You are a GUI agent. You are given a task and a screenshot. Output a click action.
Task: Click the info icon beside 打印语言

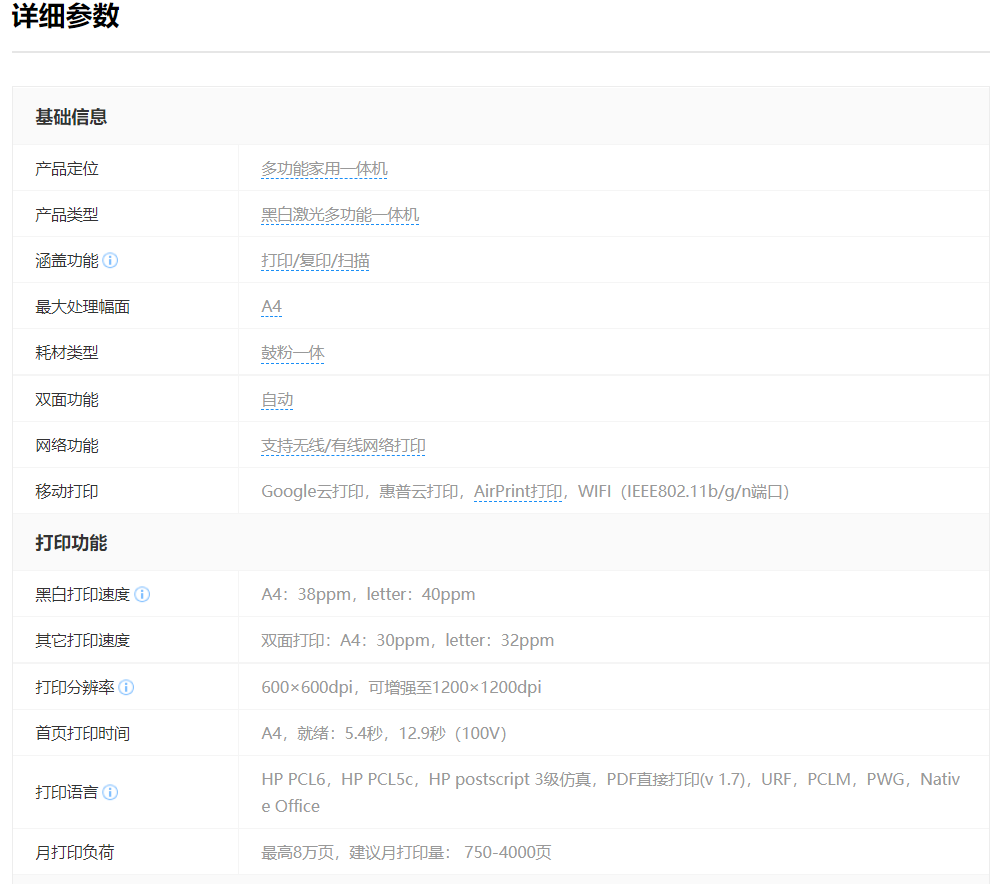[110, 792]
